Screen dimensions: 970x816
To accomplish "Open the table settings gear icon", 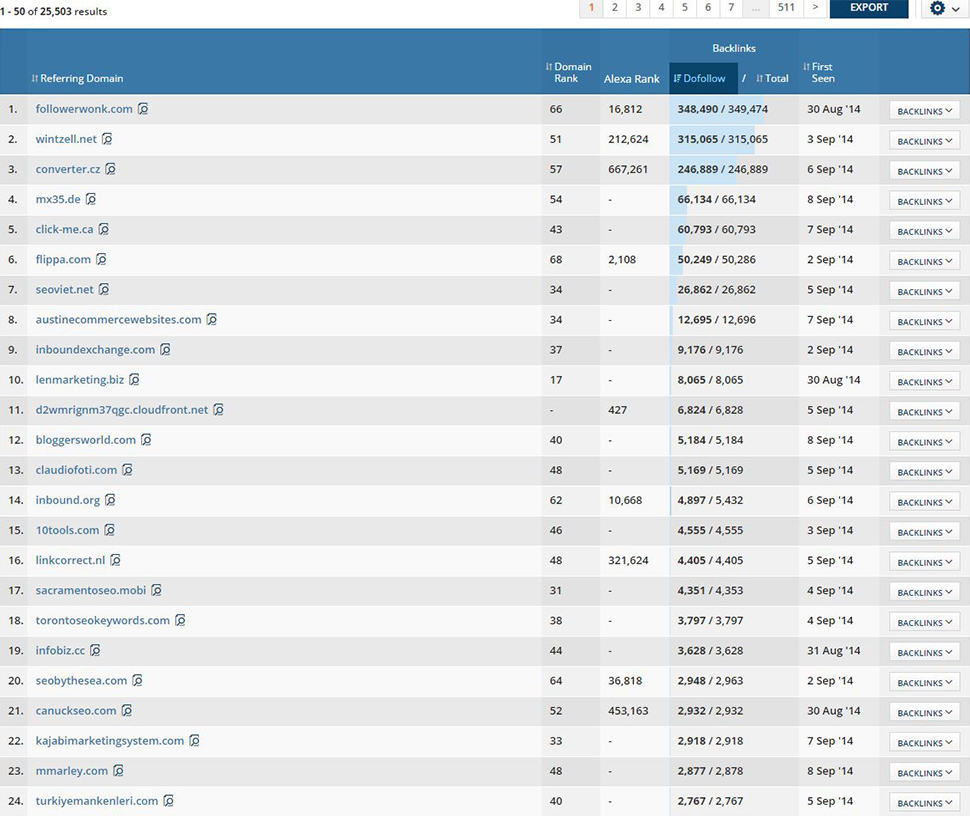I will point(937,8).
